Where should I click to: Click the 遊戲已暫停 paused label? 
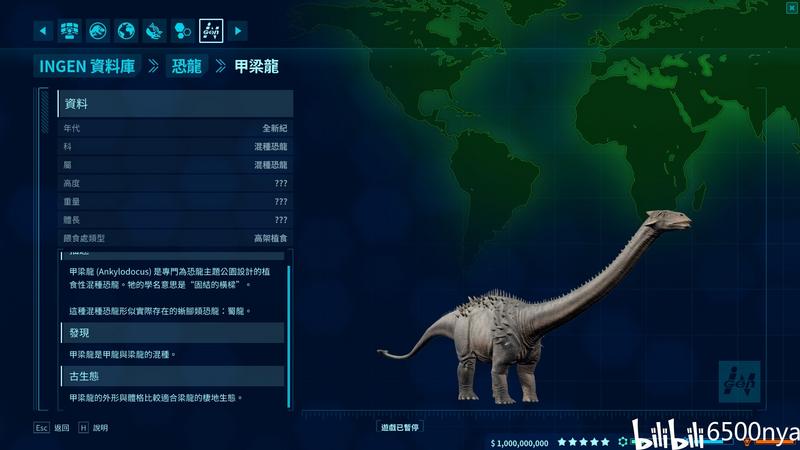(399, 427)
